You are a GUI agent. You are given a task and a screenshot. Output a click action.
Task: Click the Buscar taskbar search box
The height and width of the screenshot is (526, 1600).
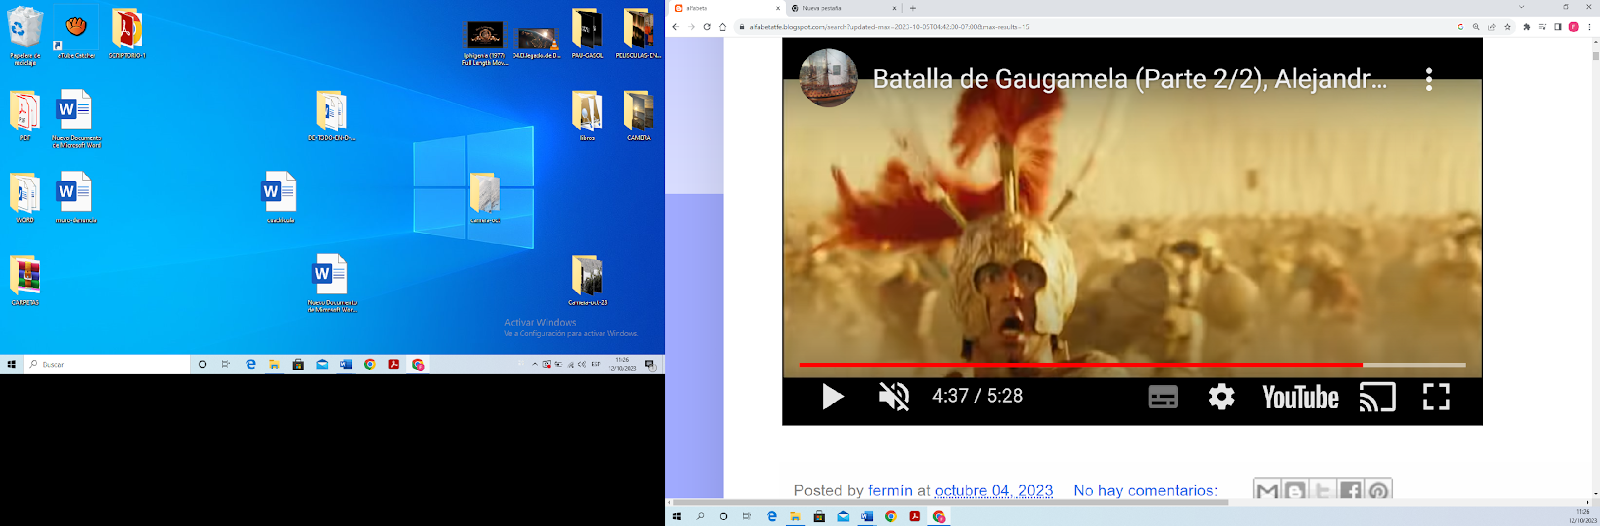tap(107, 365)
